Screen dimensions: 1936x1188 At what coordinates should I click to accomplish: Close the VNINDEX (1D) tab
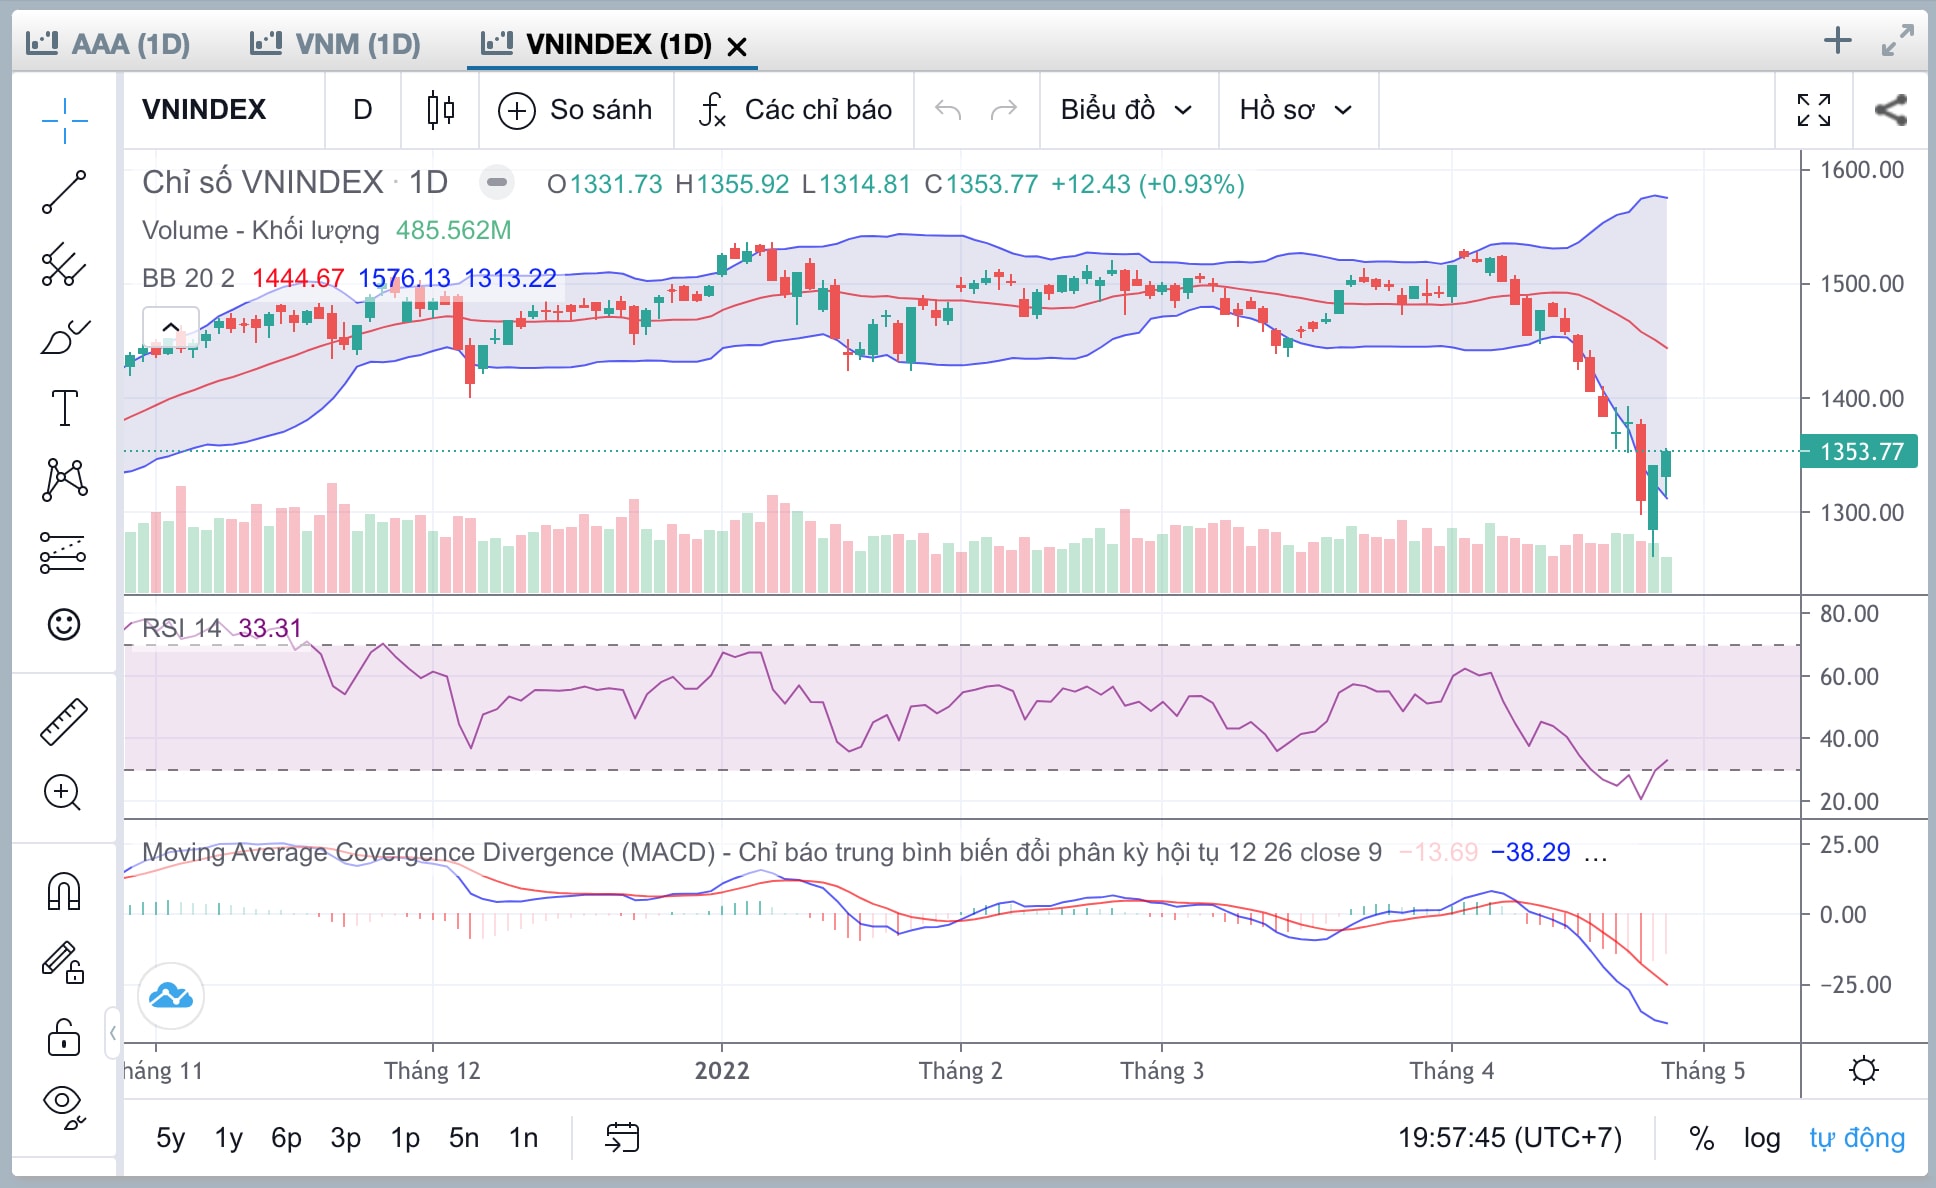coord(737,46)
